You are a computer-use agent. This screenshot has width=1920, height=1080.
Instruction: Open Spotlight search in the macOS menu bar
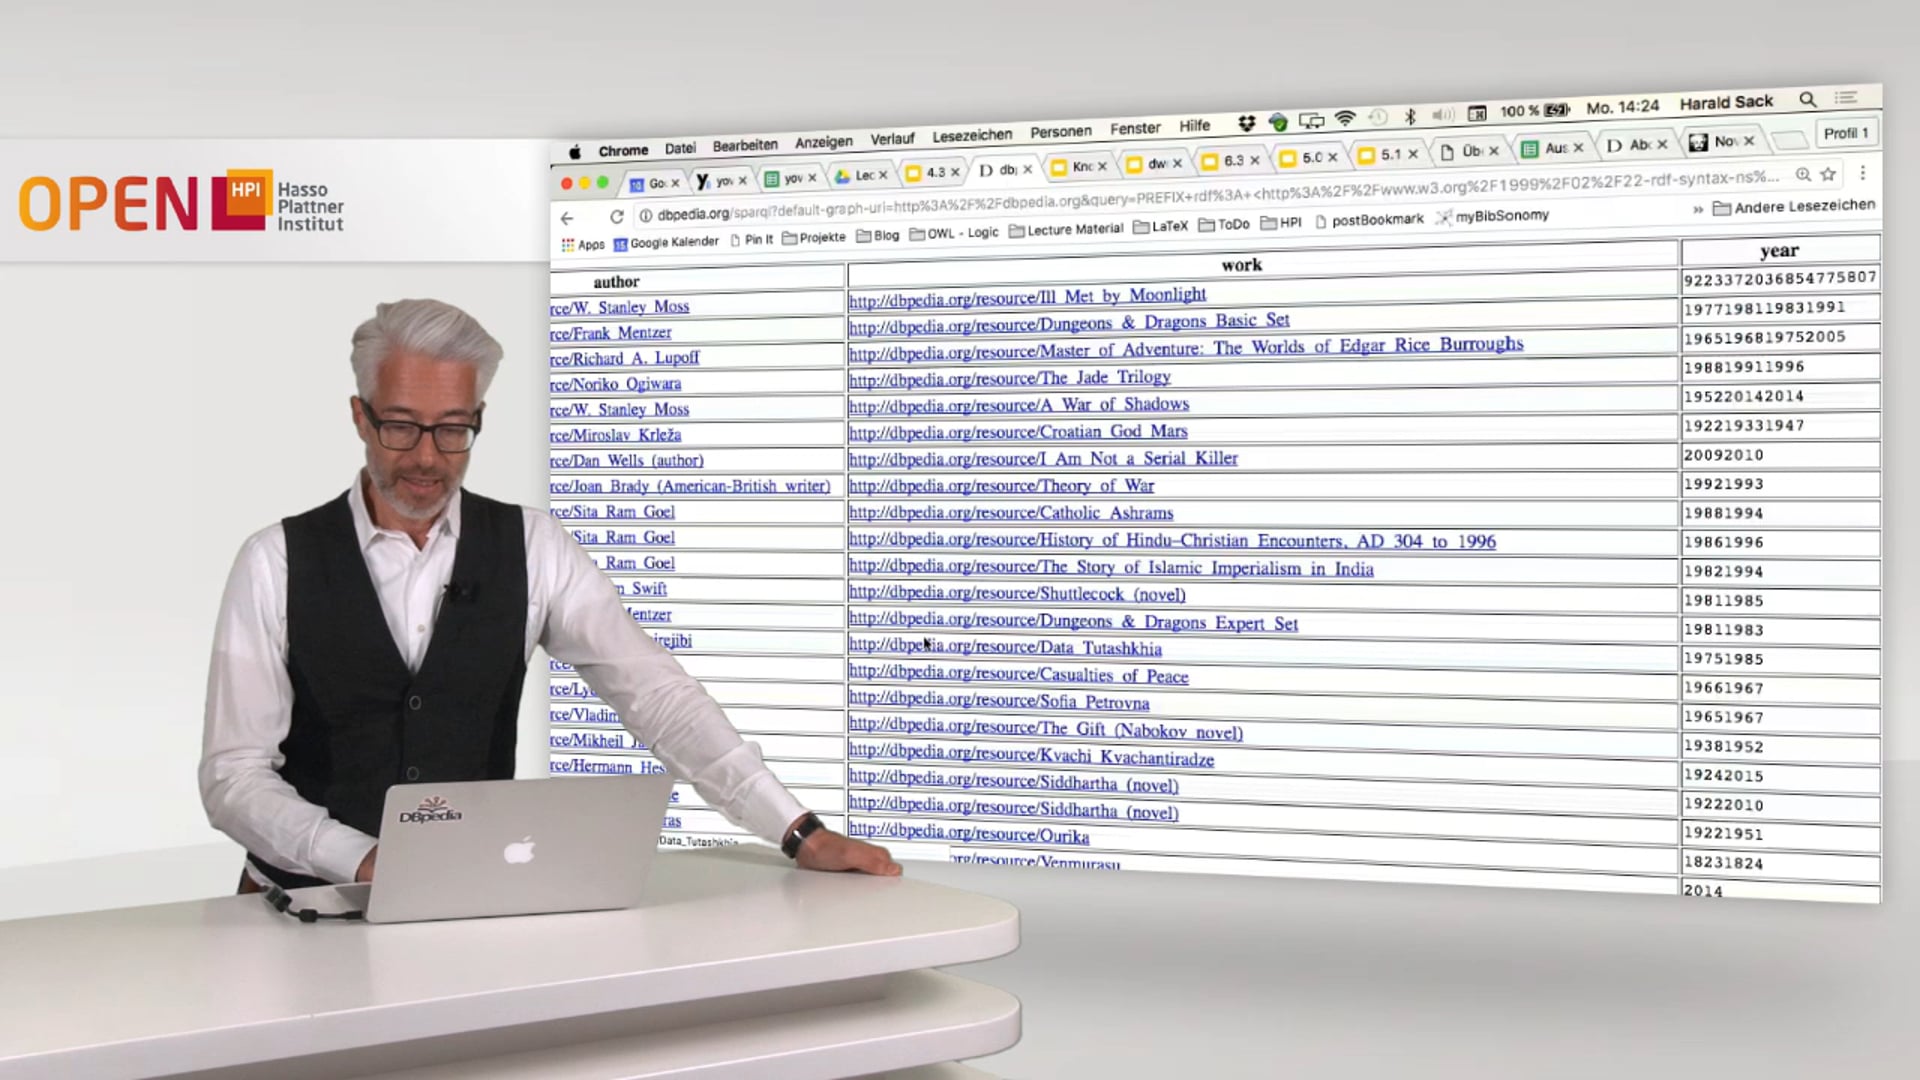click(x=1808, y=100)
